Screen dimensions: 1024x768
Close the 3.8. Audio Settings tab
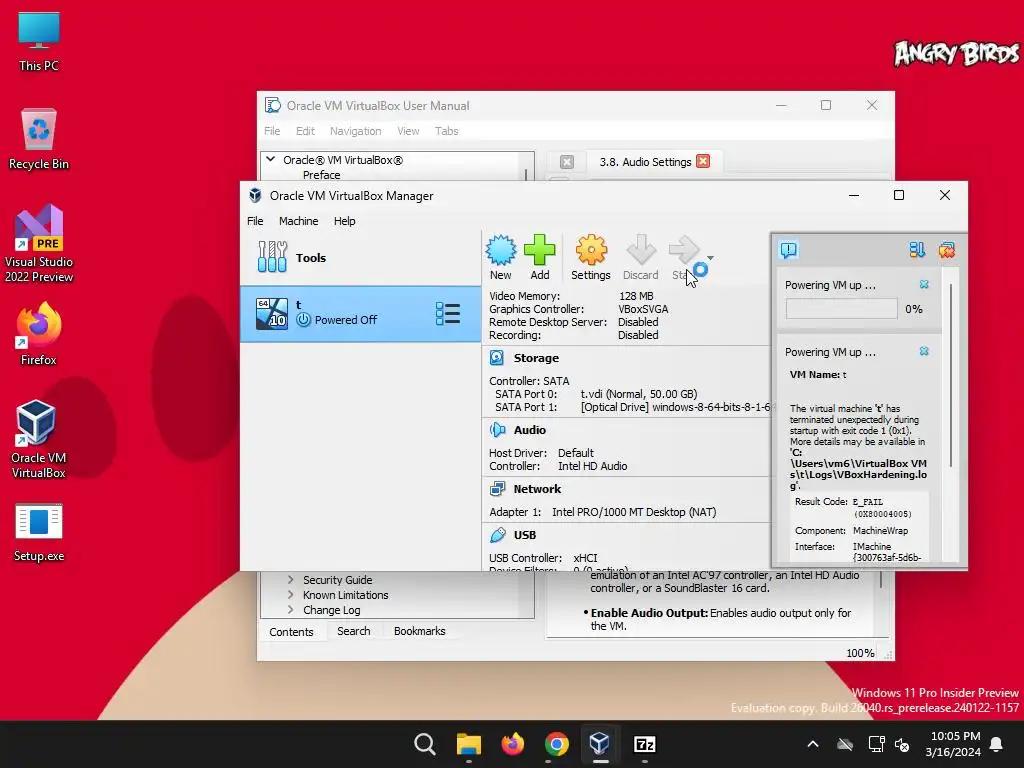coord(703,161)
